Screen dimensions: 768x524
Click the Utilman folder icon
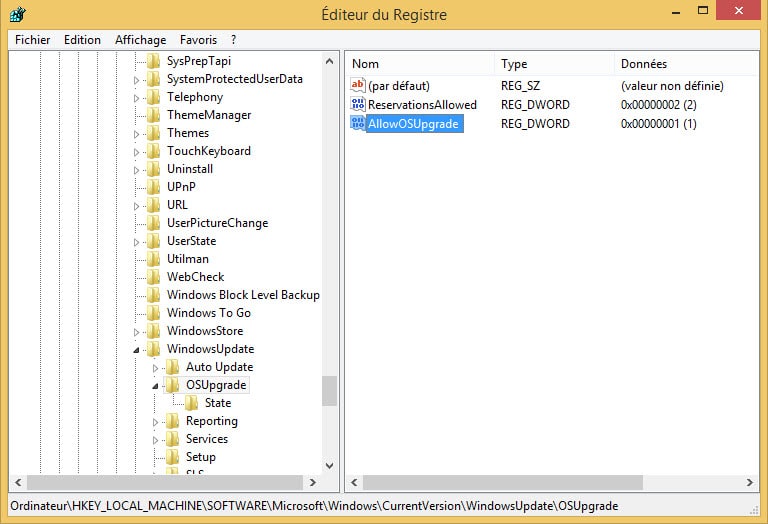point(154,259)
